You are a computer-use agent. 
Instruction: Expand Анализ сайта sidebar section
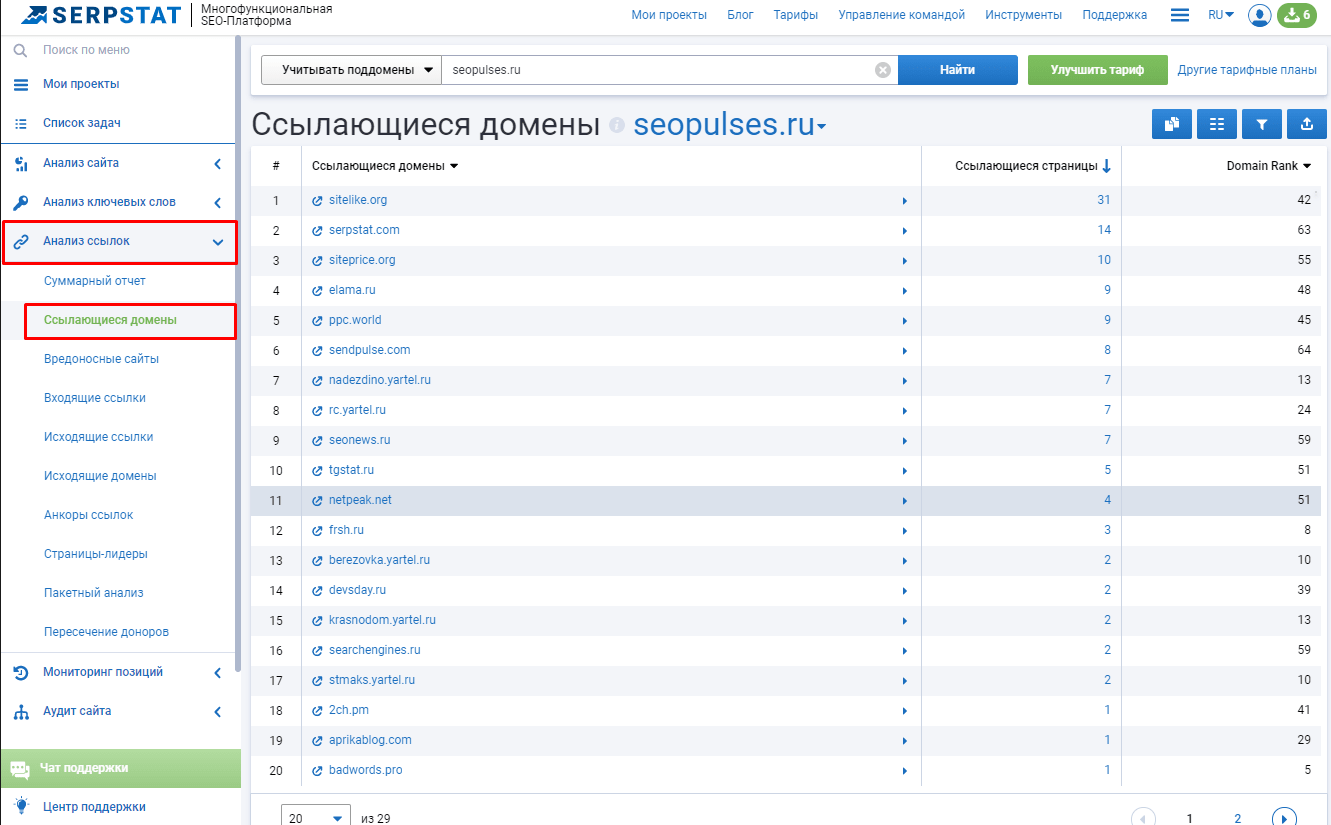218,164
